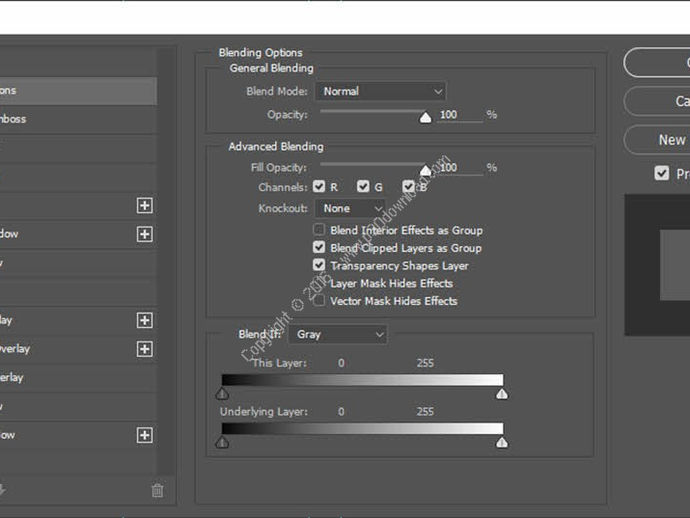Select the Bevel & Emboss 'nboss' row

point(78,119)
